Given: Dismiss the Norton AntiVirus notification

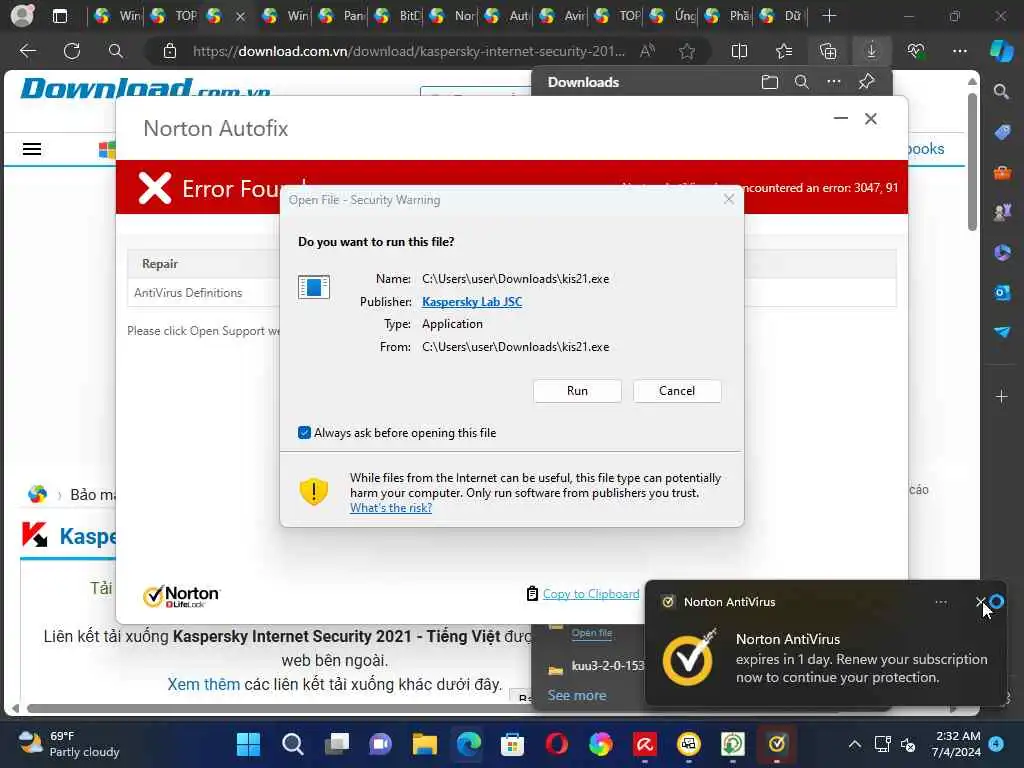Looking at the screenshot, I should click(x=980, y=601).
